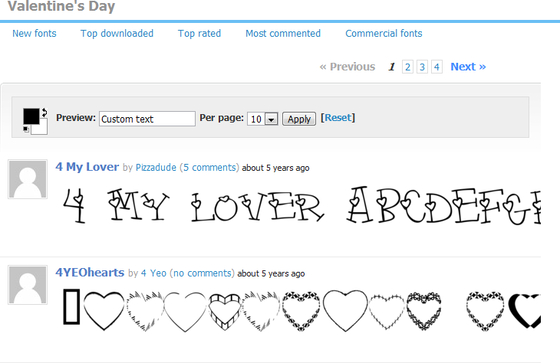560x363 pixels.
Task: Open Commercial fonts tab
Action: [x=384, y=33]
